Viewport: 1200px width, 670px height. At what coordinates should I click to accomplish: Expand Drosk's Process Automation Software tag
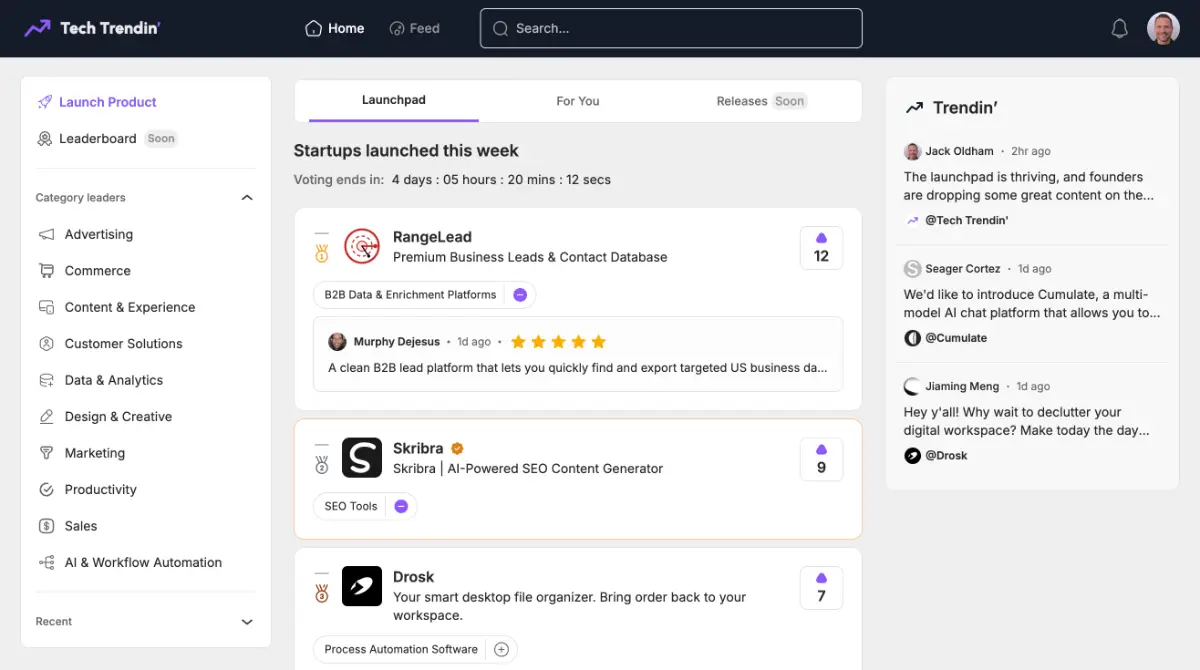(502, 649)
